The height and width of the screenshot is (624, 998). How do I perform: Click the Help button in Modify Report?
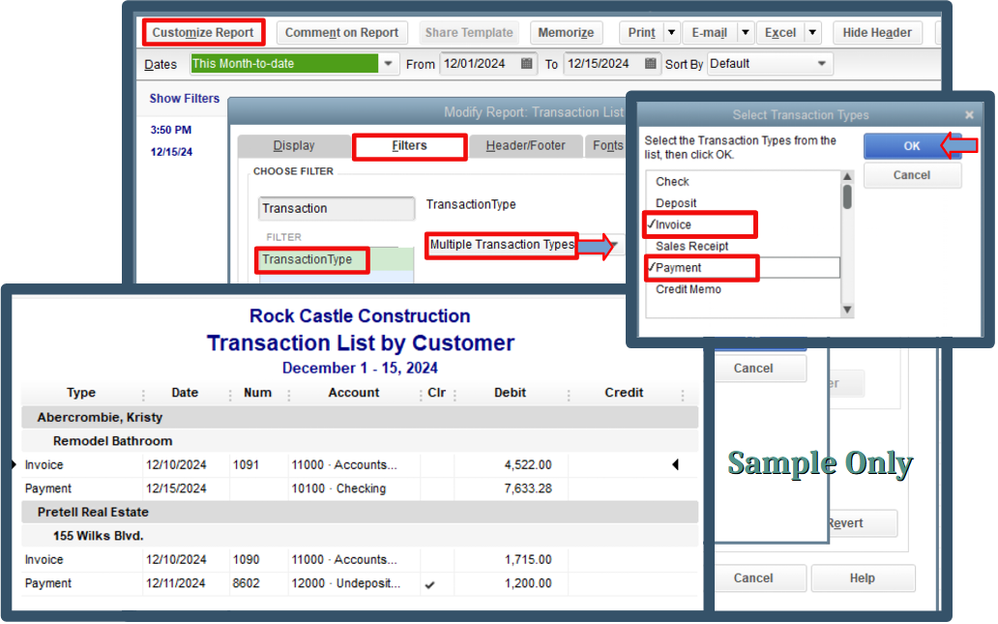tap(862, 578)
